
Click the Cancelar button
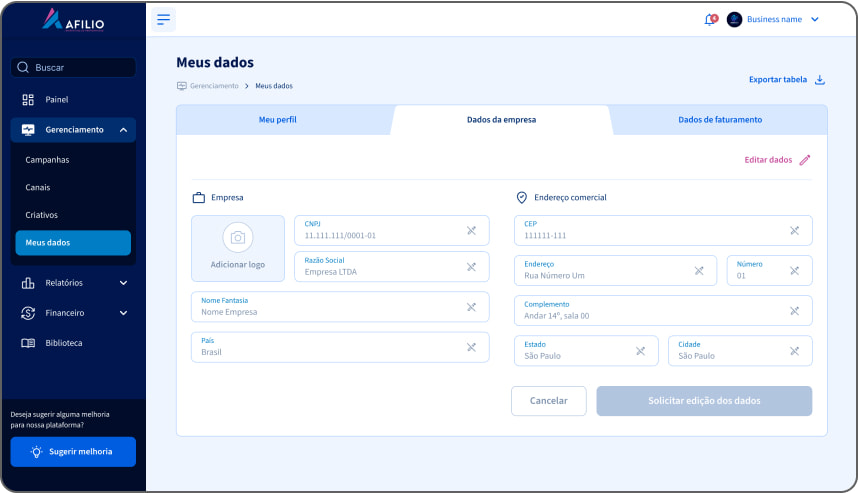pos(548,401)
